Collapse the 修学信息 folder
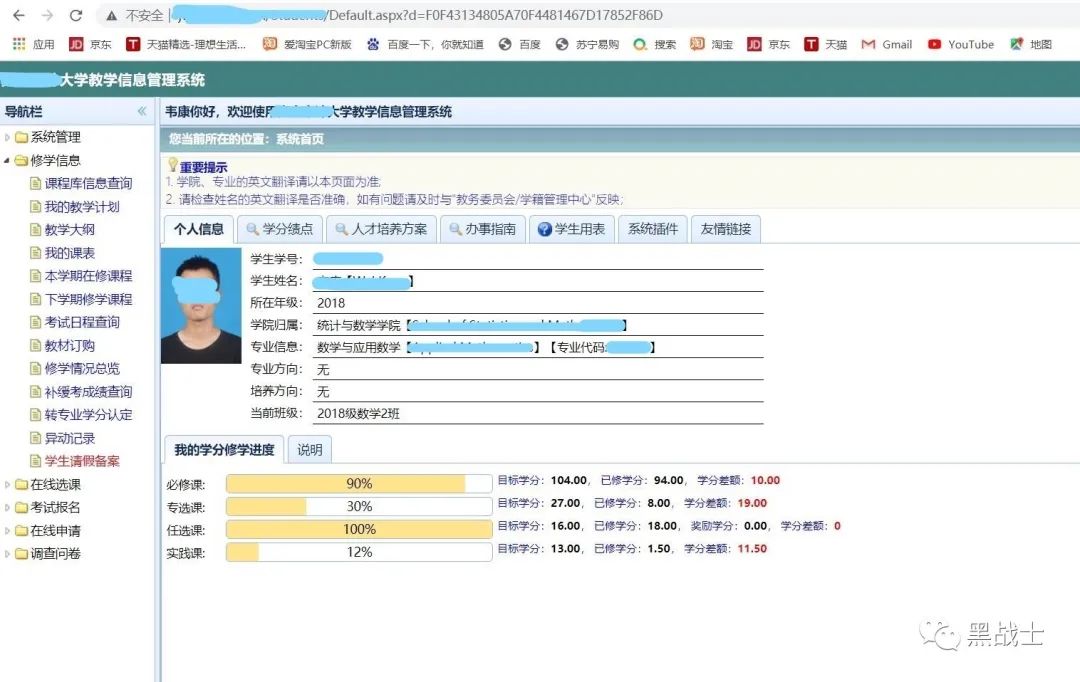This screenshot has width=1080, height=682. point(8,161)
